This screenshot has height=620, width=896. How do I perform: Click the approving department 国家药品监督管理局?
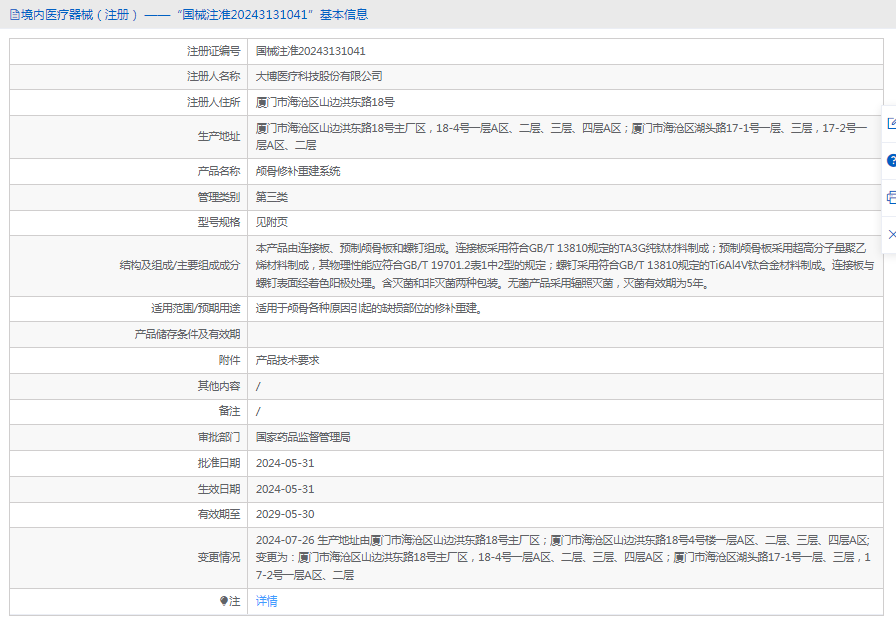[303, 437]
